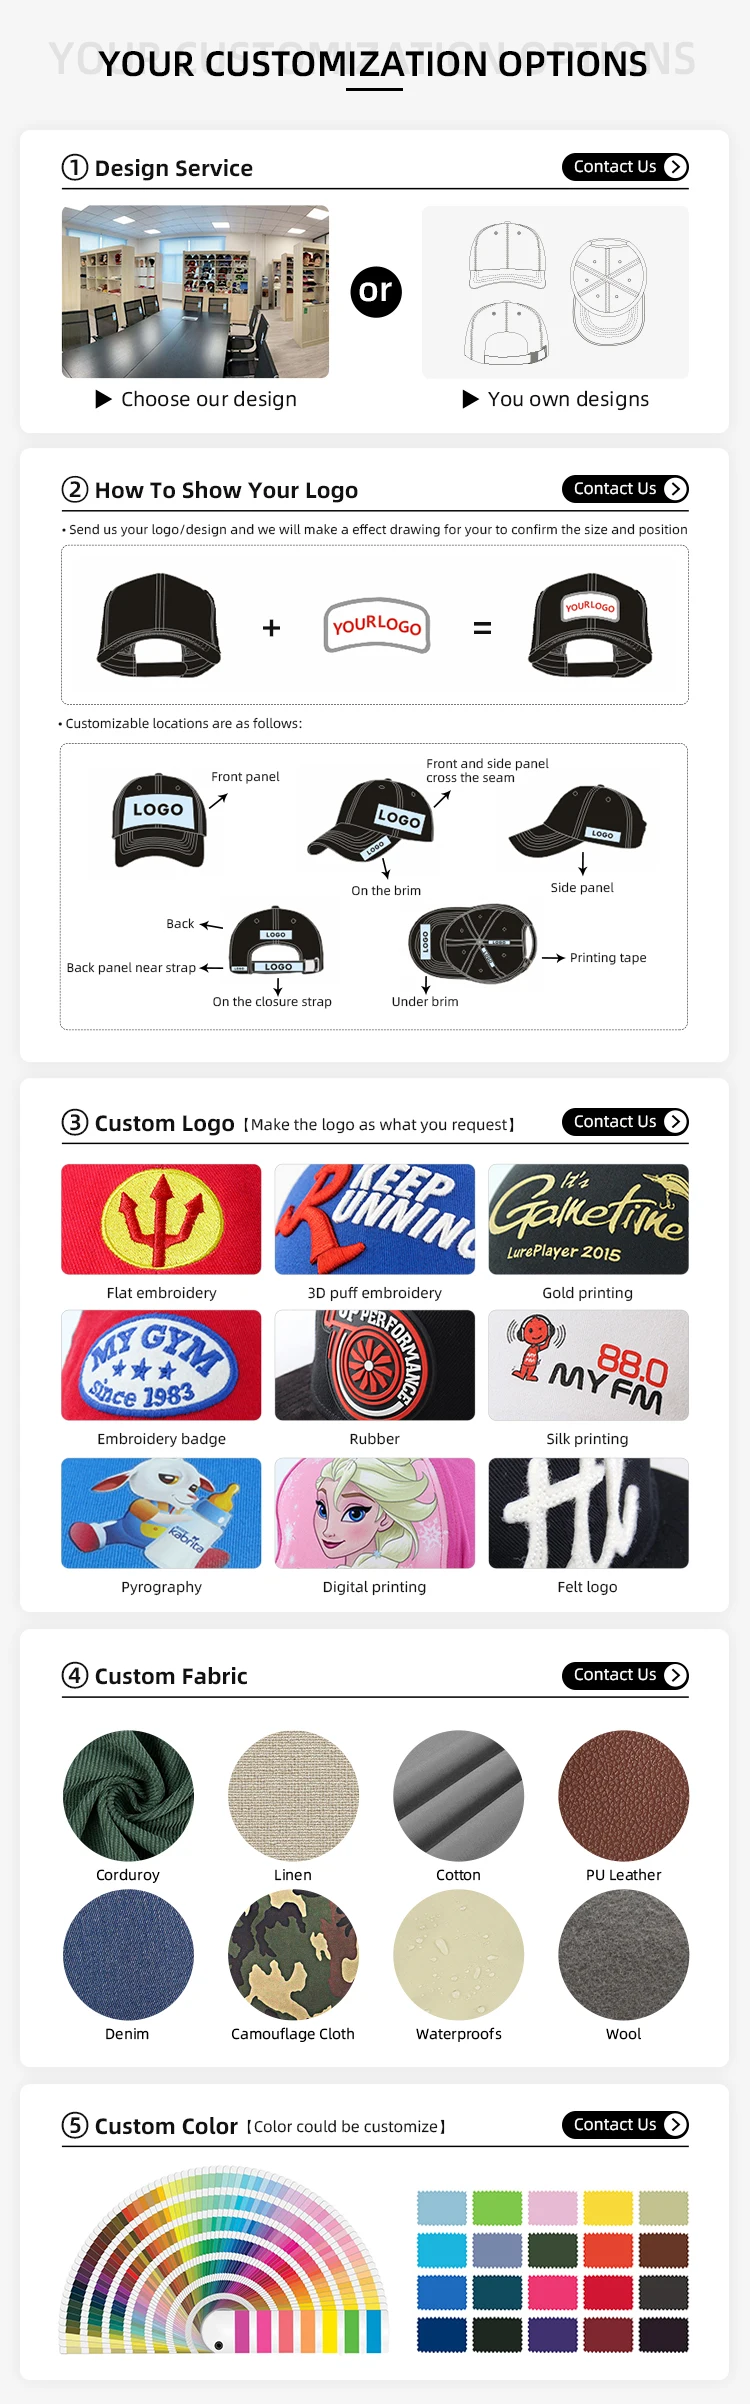
Task: Pick the Felt logo sample image
Action: 588,1513
